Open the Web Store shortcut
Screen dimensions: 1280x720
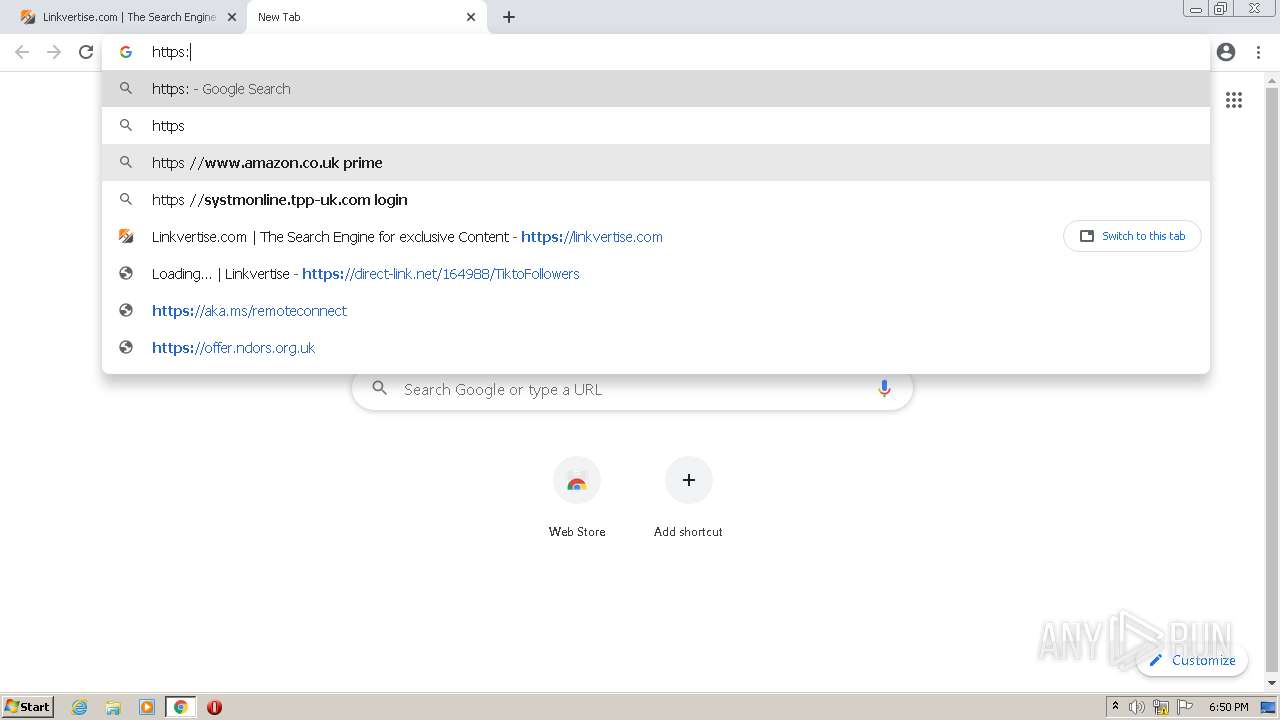point(577,498)
